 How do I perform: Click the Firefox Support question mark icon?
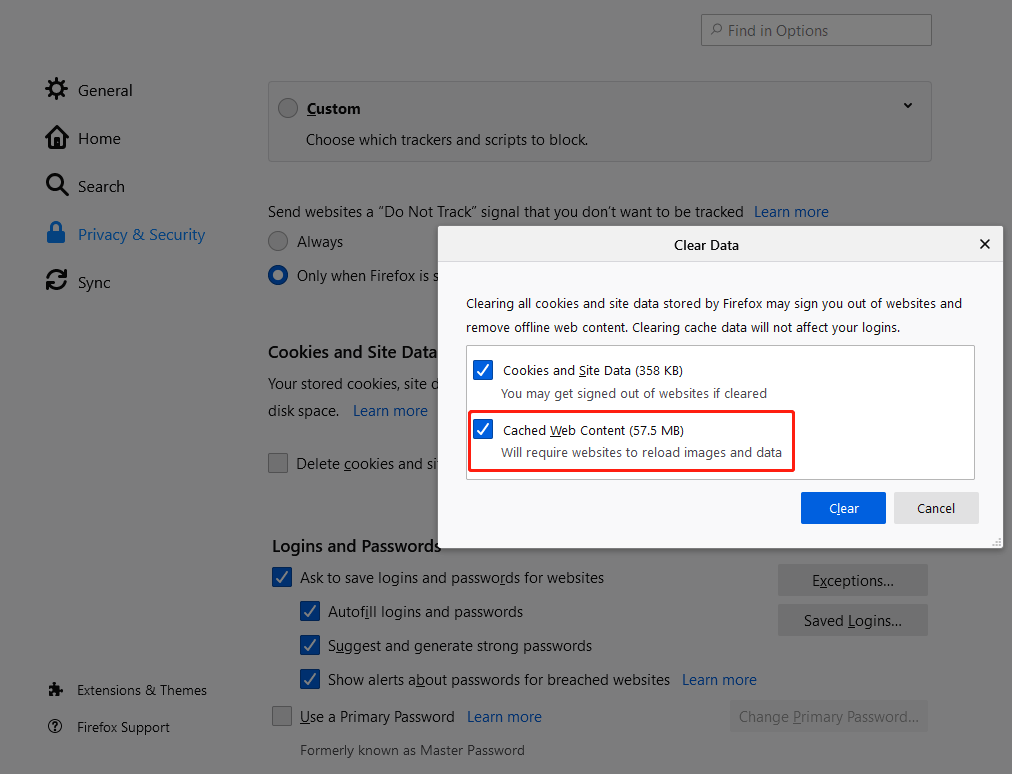coord(56,727)
